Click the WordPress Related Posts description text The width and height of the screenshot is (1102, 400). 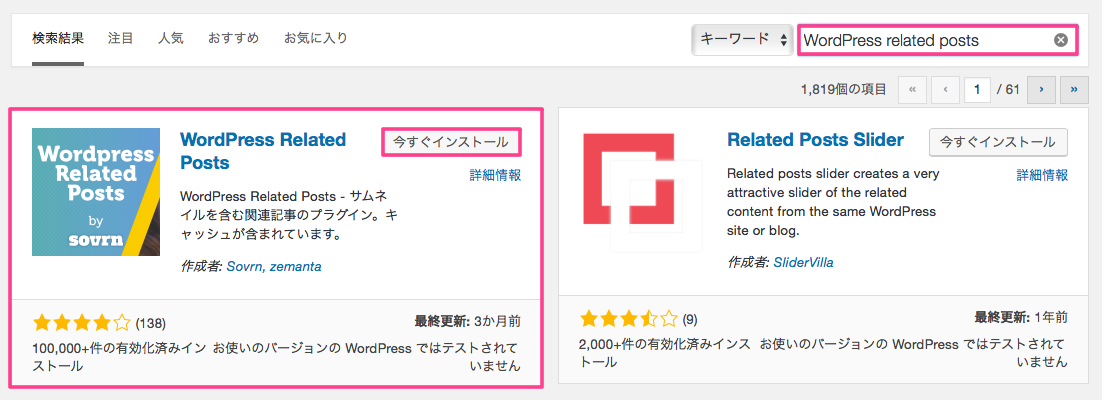point(289,215)
